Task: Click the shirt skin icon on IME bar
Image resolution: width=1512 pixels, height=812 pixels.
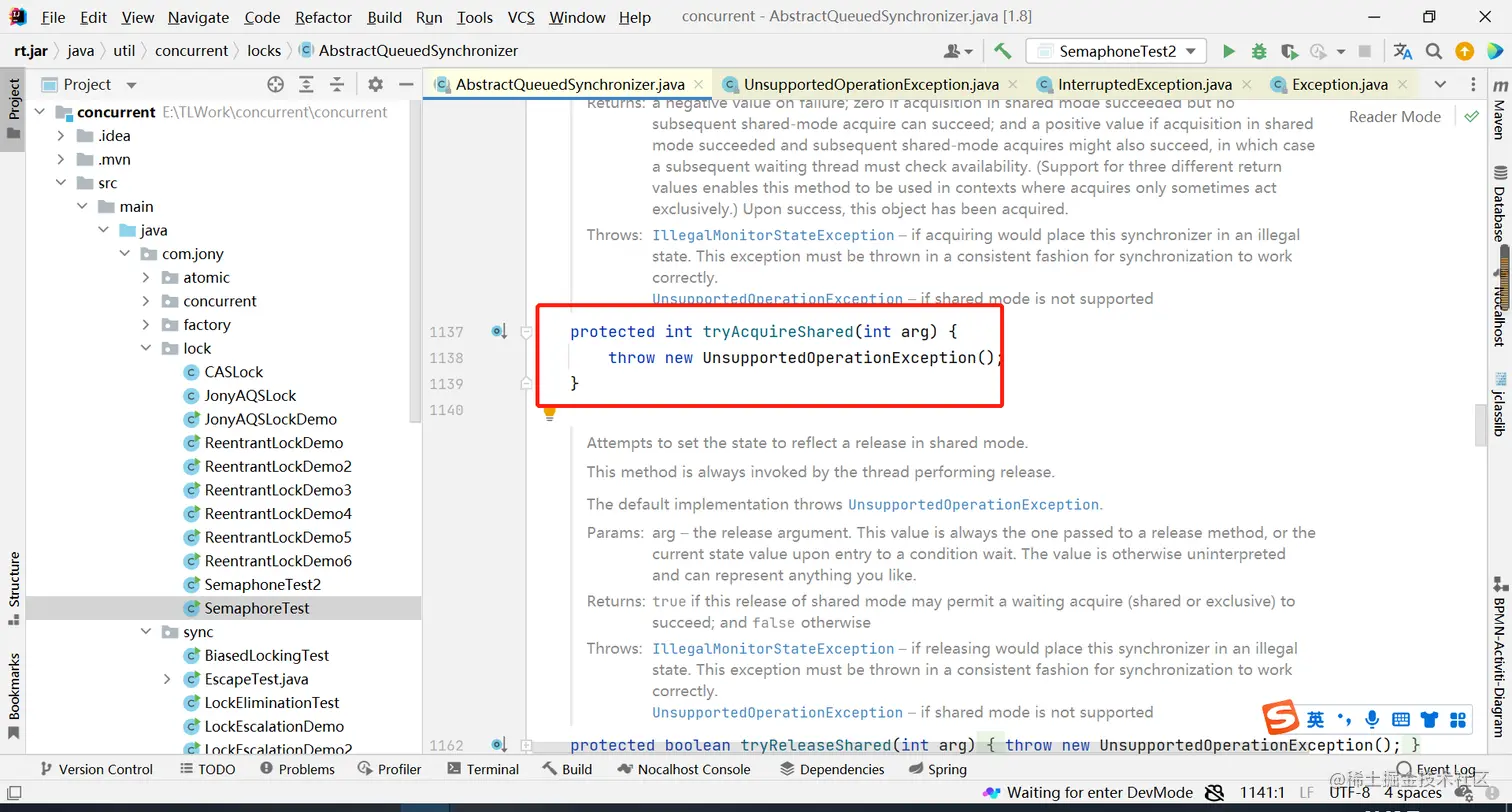Action: (1429, 719)
